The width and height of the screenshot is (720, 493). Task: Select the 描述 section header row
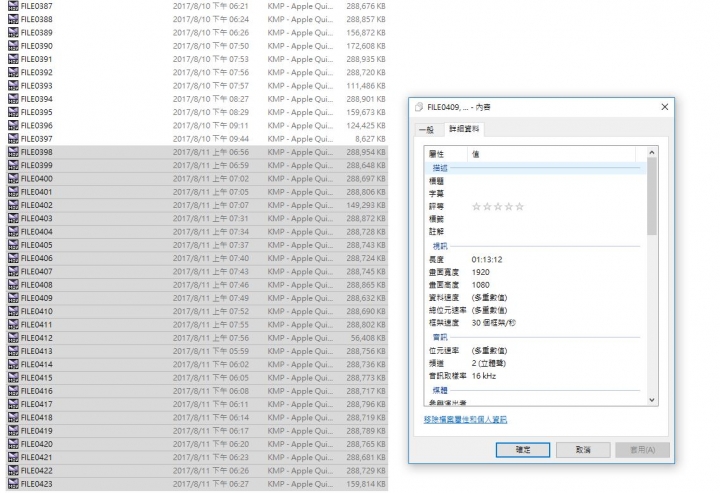pos(535,168)
